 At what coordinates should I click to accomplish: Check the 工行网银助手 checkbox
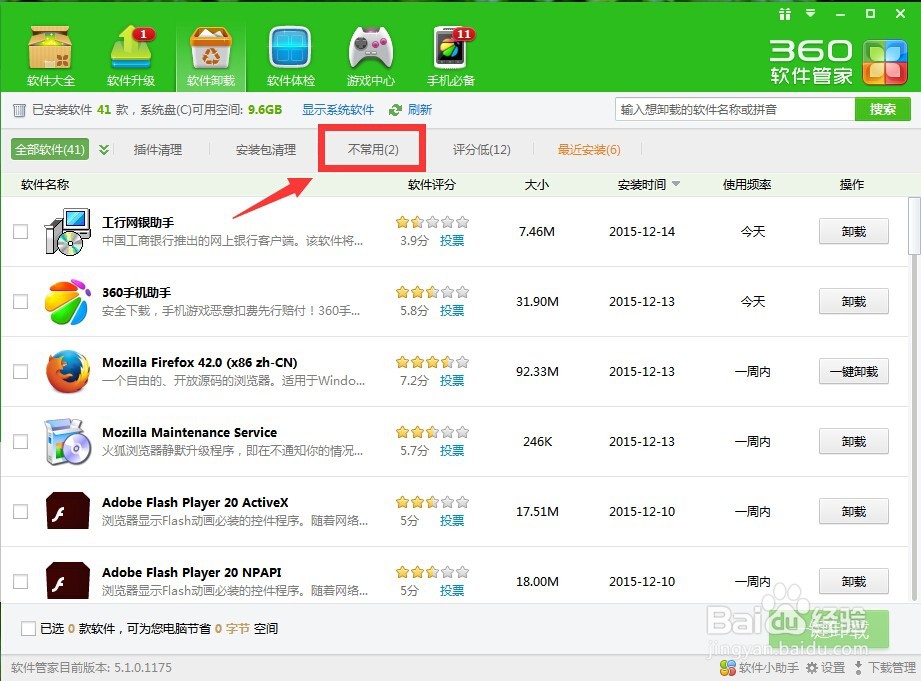point(21,232)
